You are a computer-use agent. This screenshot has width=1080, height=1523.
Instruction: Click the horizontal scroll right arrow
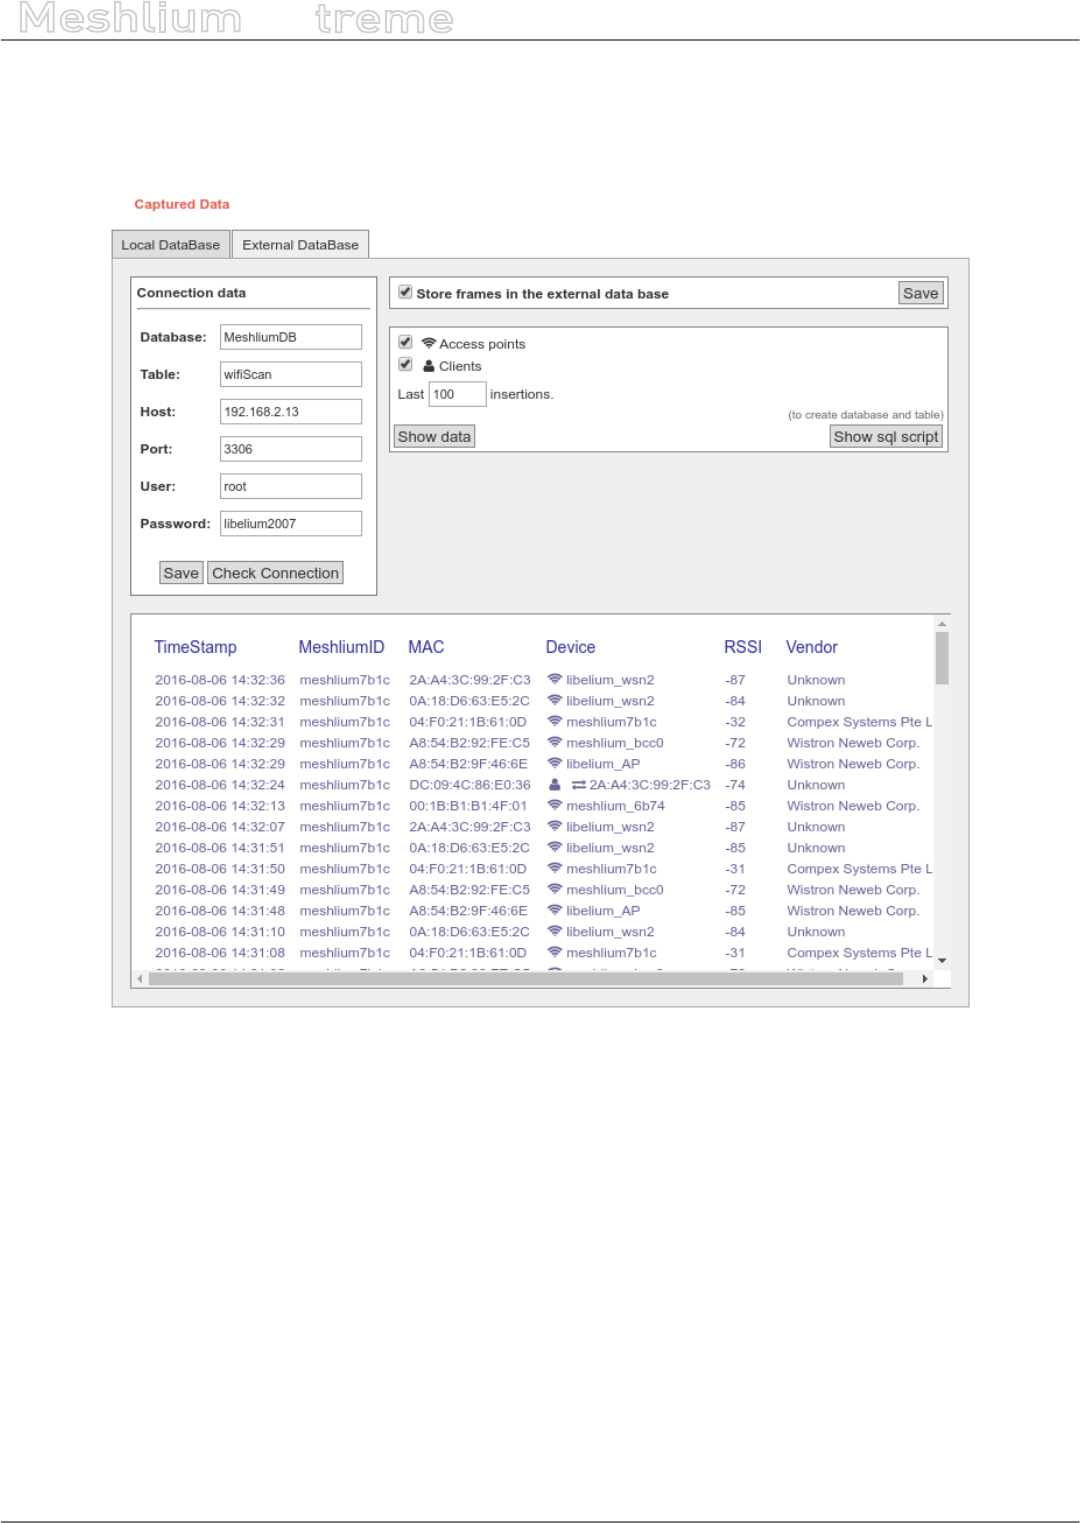[x=925, y=979]
